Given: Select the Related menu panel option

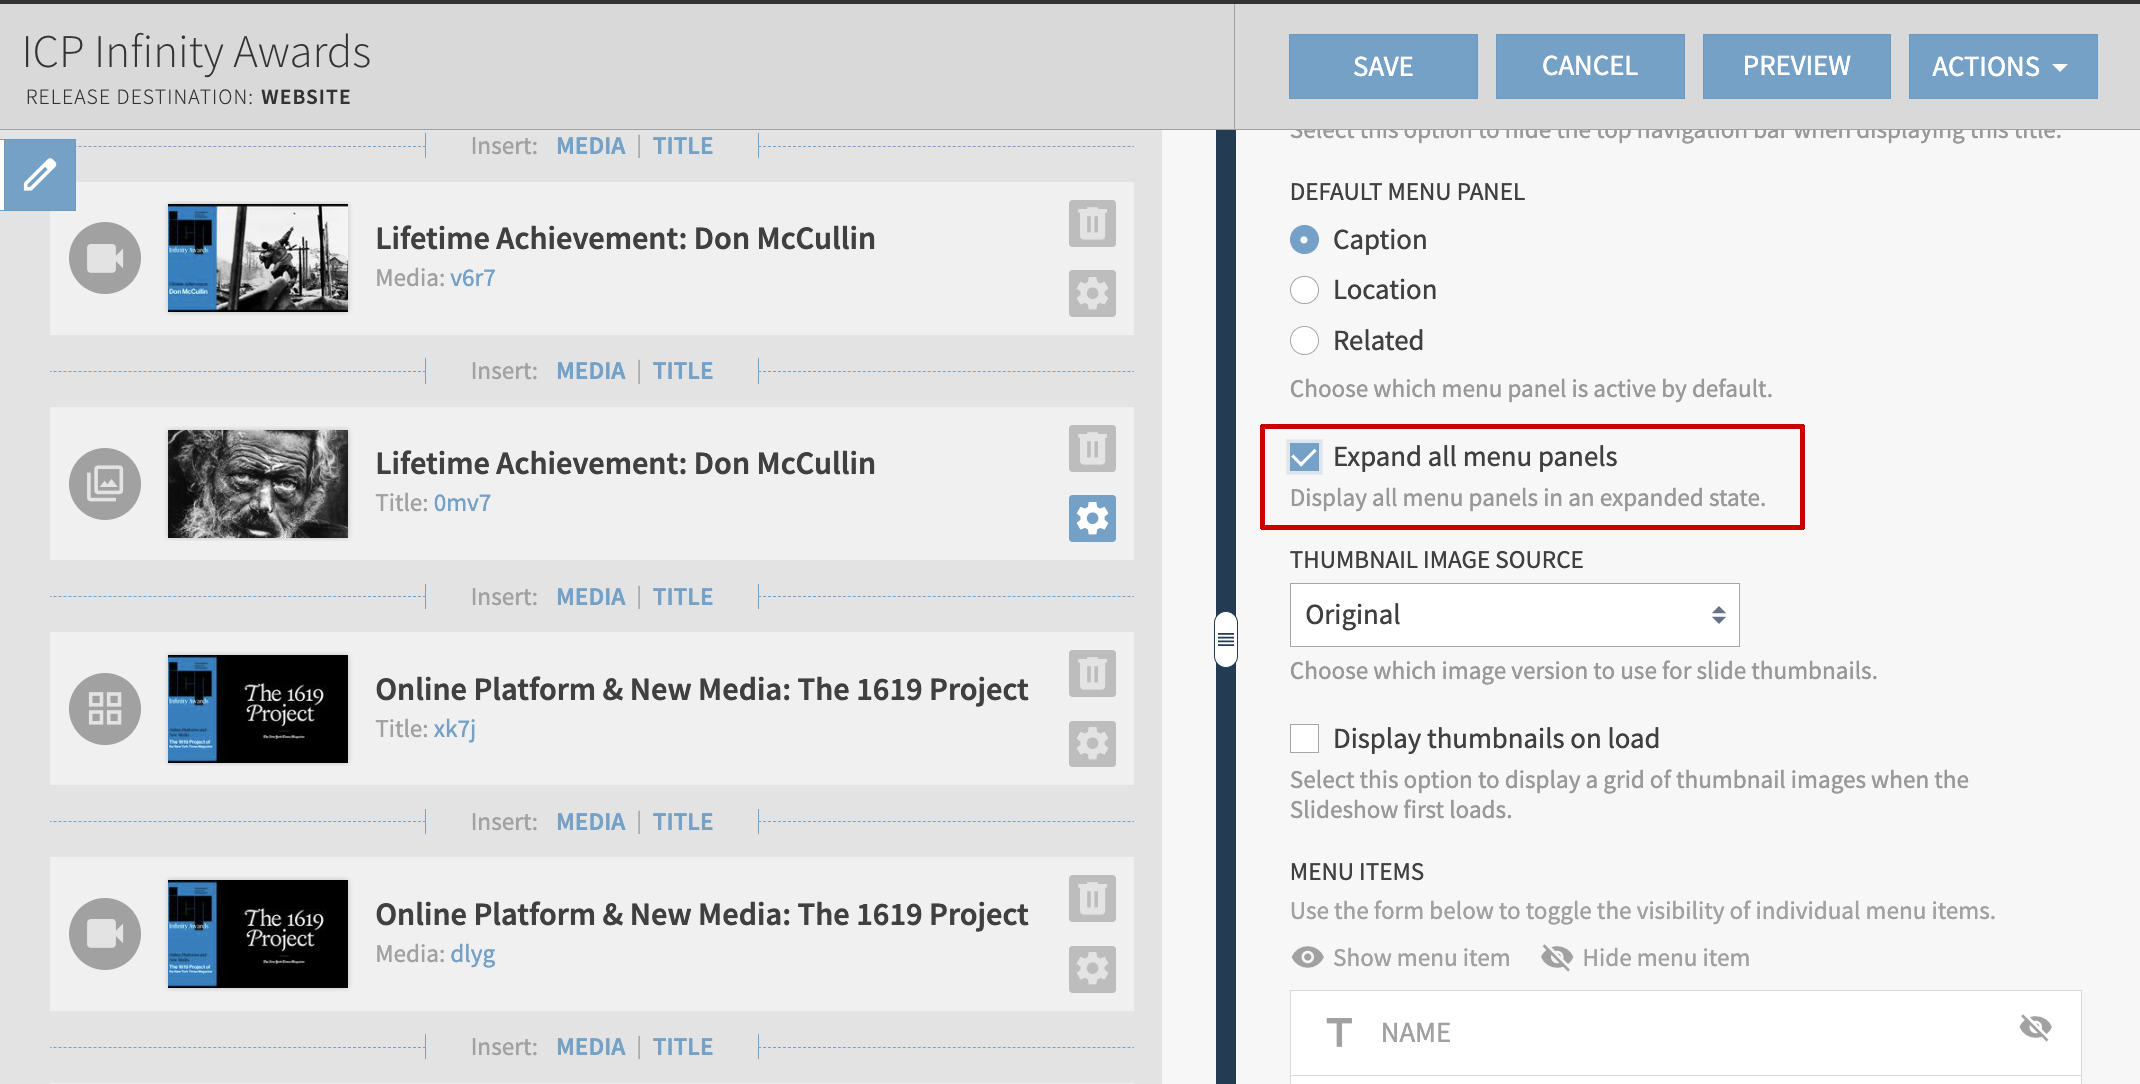Looking at the screenshot, I should pos(1305,341).
